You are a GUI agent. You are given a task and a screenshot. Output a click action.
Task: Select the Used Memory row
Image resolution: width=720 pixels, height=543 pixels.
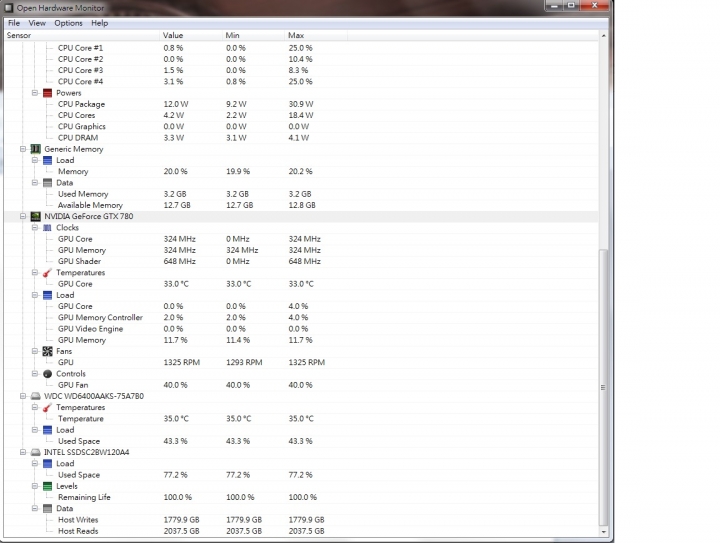point(301,194)
